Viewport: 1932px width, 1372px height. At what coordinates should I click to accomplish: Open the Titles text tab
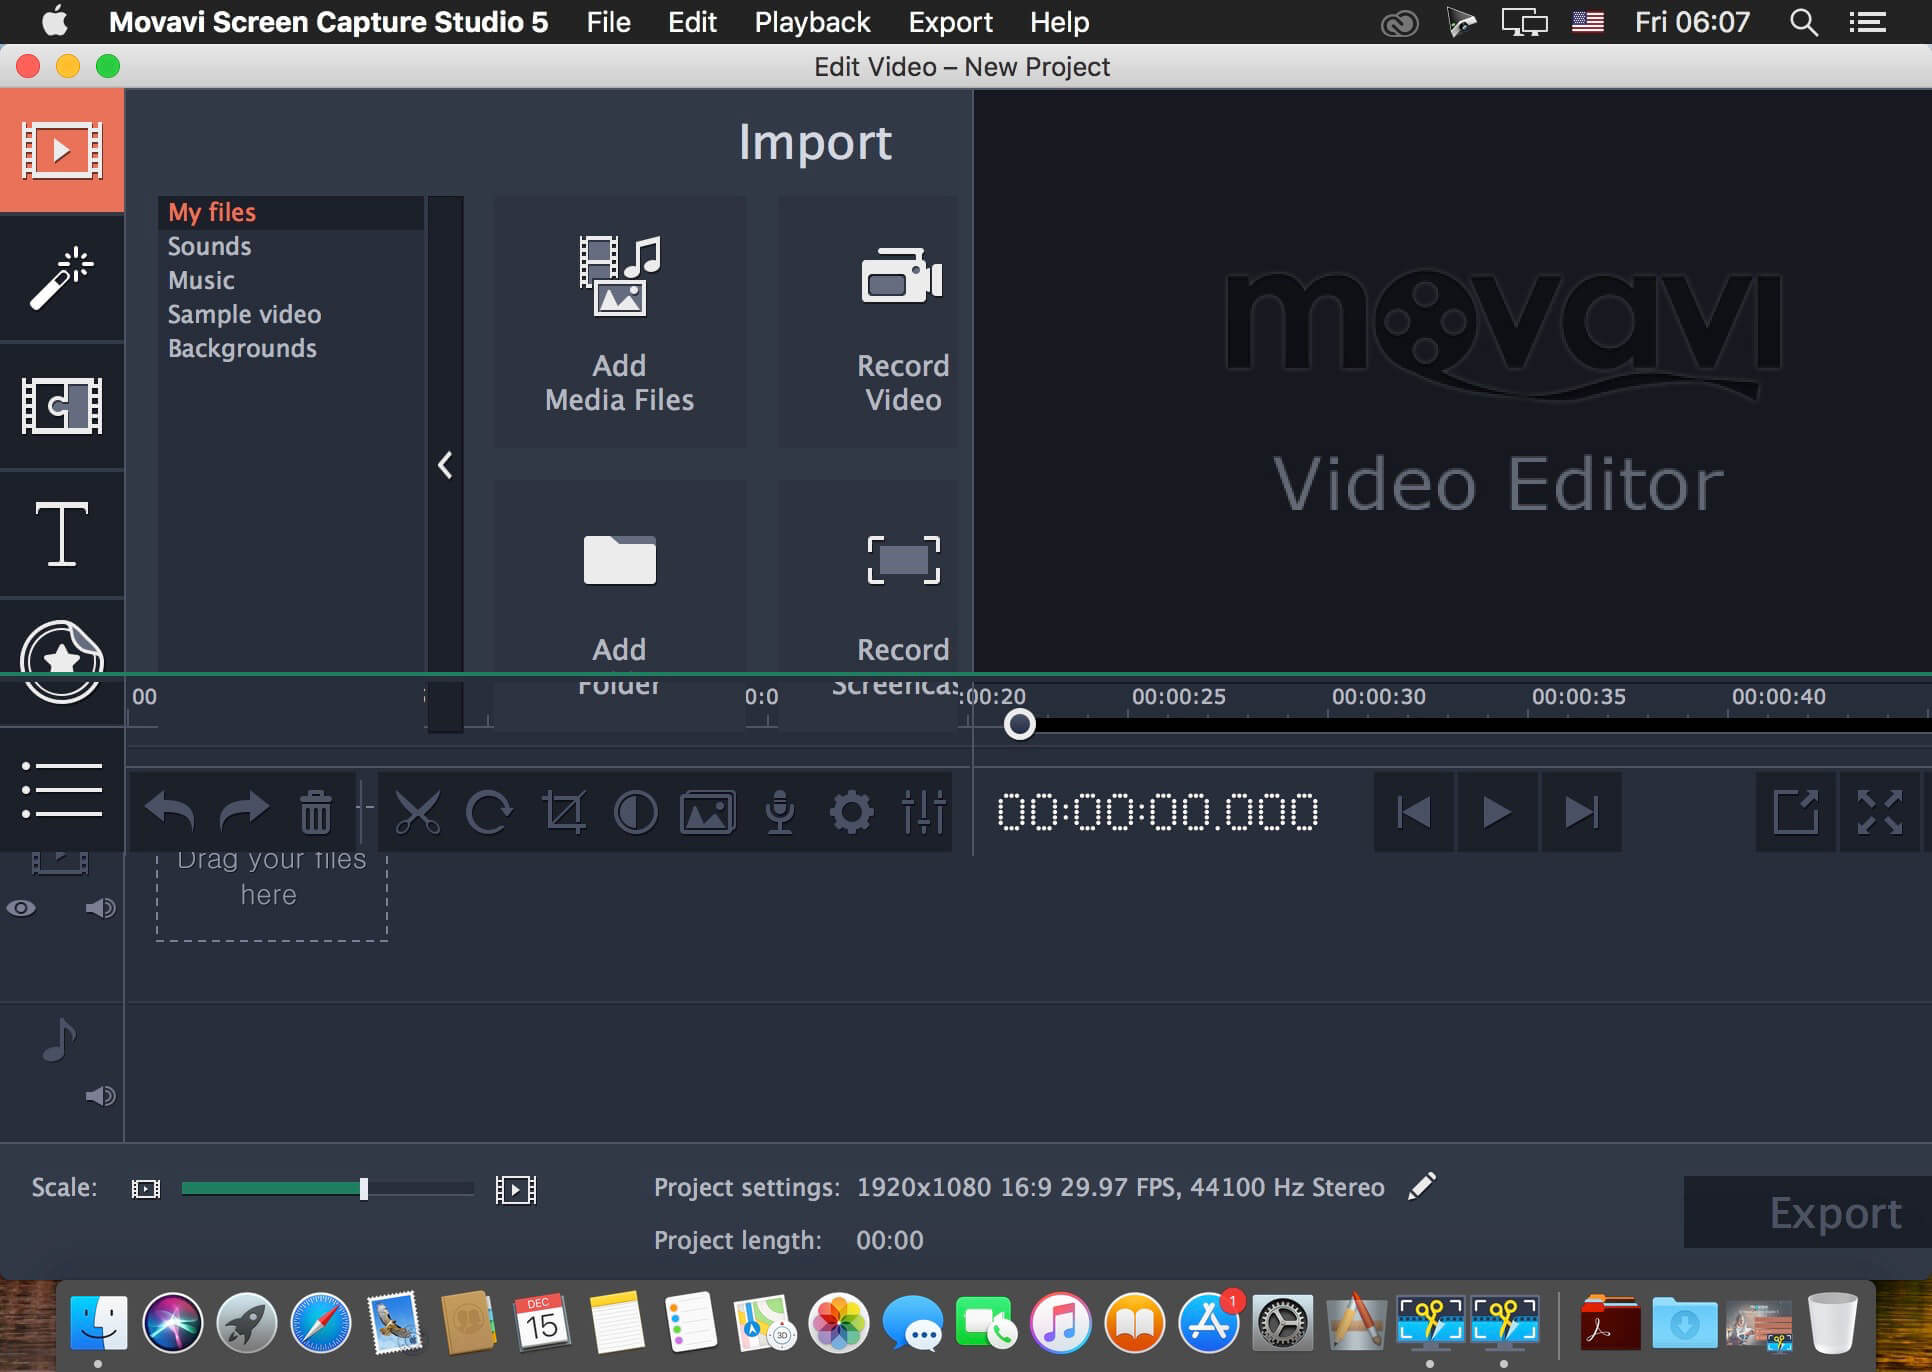[x=62, y=534]
